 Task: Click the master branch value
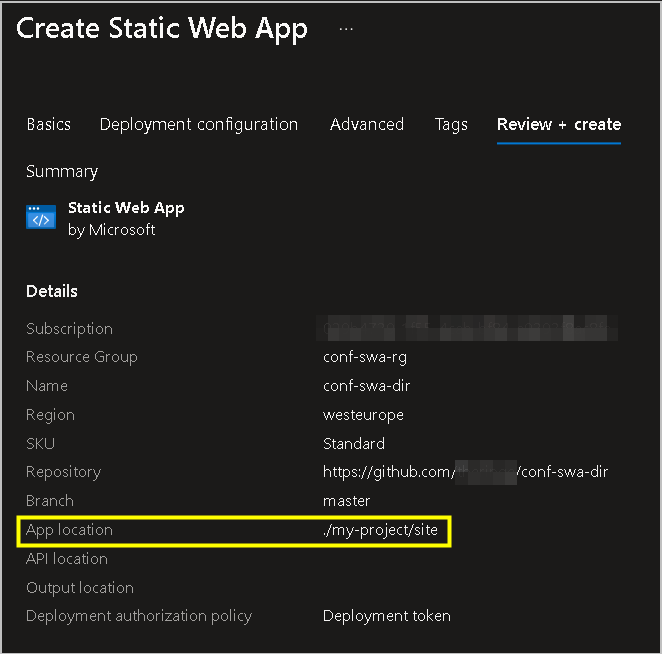[347, 501]
